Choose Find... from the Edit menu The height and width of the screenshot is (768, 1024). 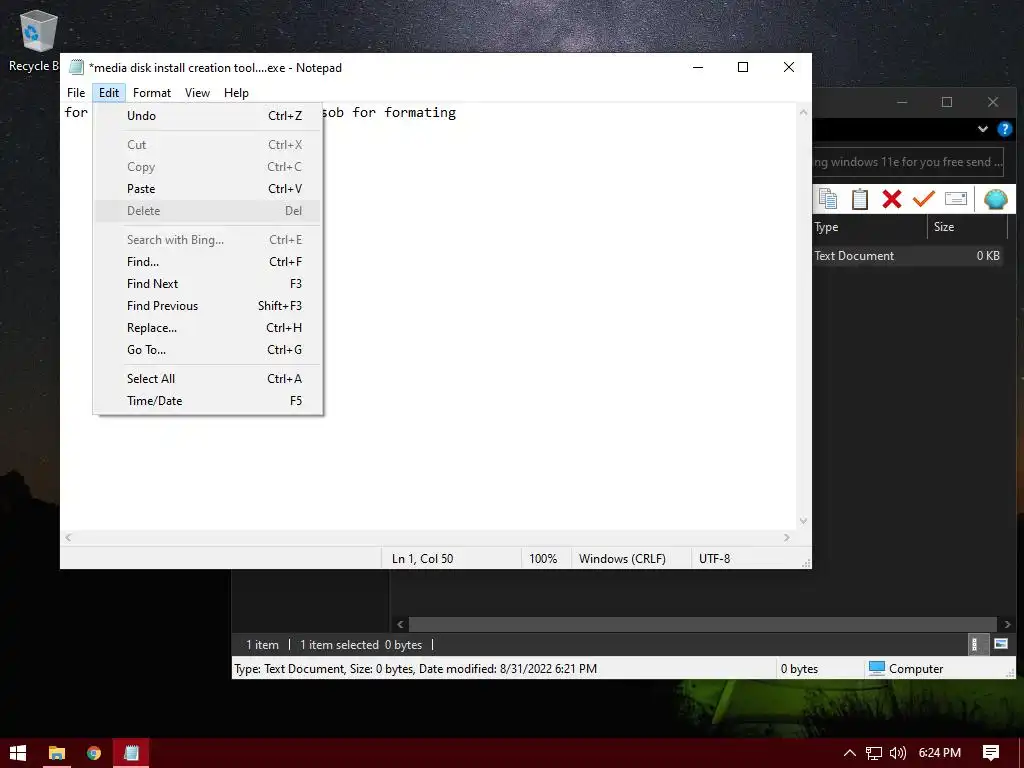(208, 262)
